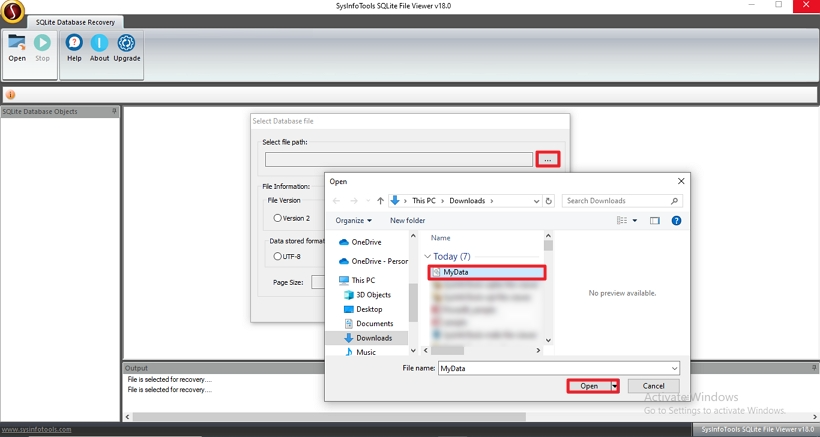Viewport: 820px width, 437px height.
Task: Click the Stop recovery icon
Action: pyautogui.click(x=42, y=46)
